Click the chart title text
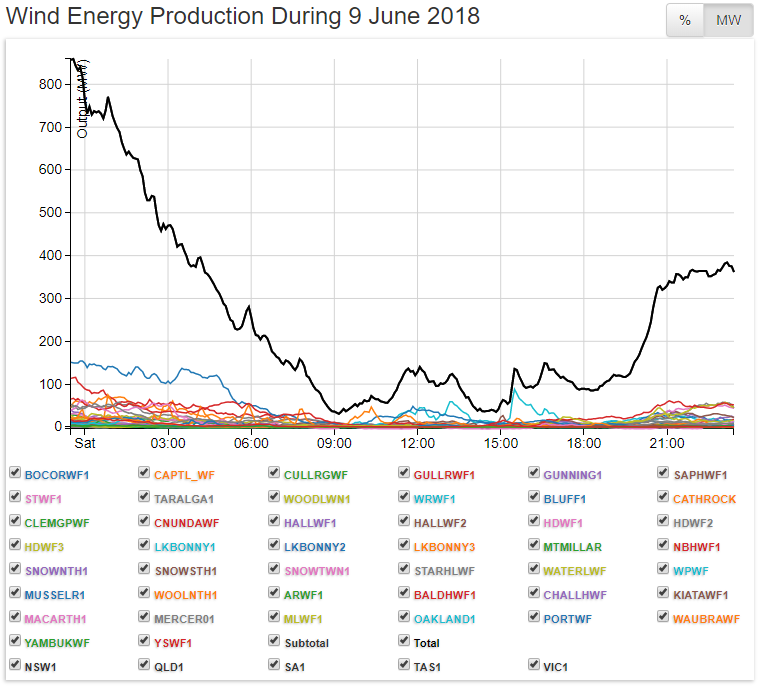 tap(243, 17)
